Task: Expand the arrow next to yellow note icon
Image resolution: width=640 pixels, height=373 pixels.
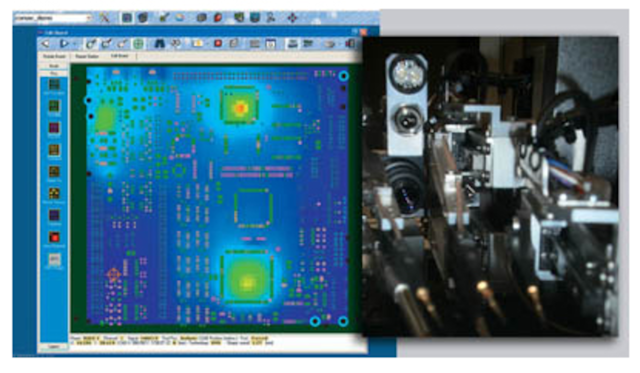Action: (x=207, y=44)
